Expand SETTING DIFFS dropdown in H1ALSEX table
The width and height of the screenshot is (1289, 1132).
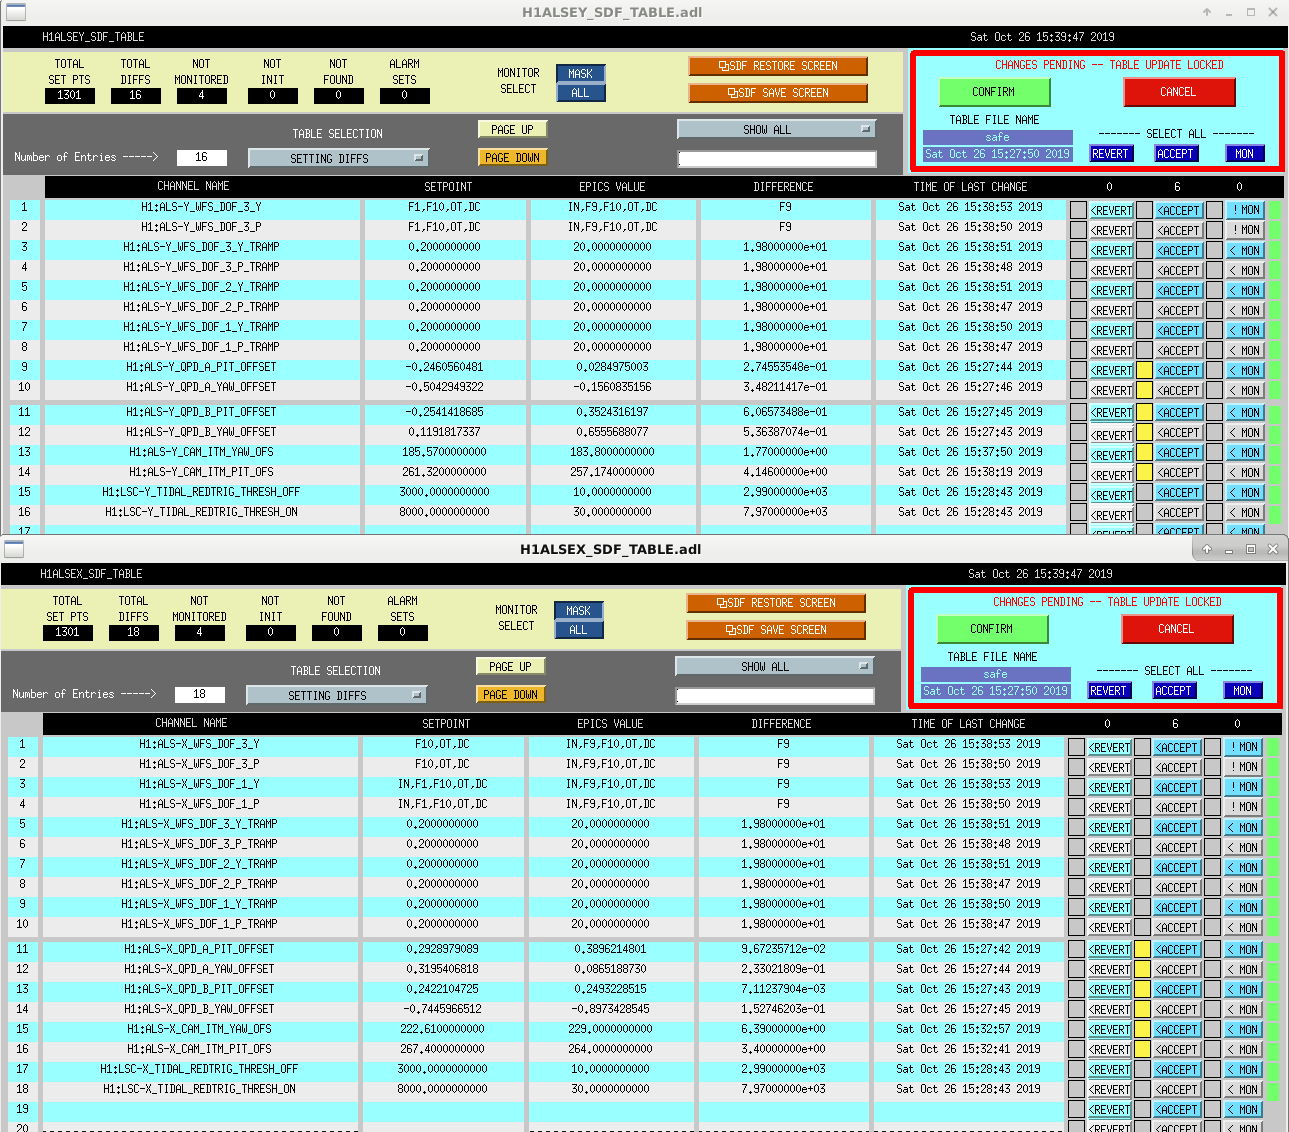pos(336,695)
